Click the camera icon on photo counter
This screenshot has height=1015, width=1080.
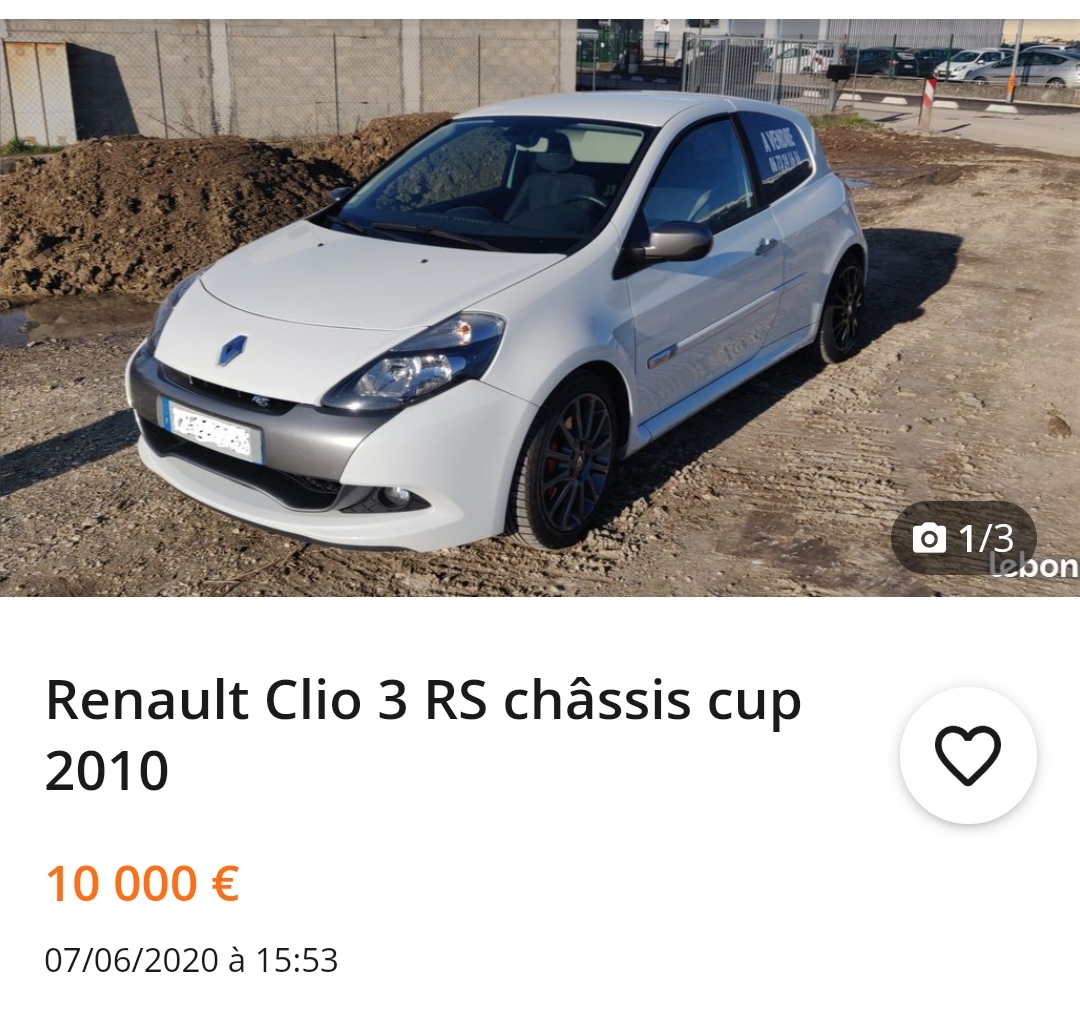[x=928, y=538]
